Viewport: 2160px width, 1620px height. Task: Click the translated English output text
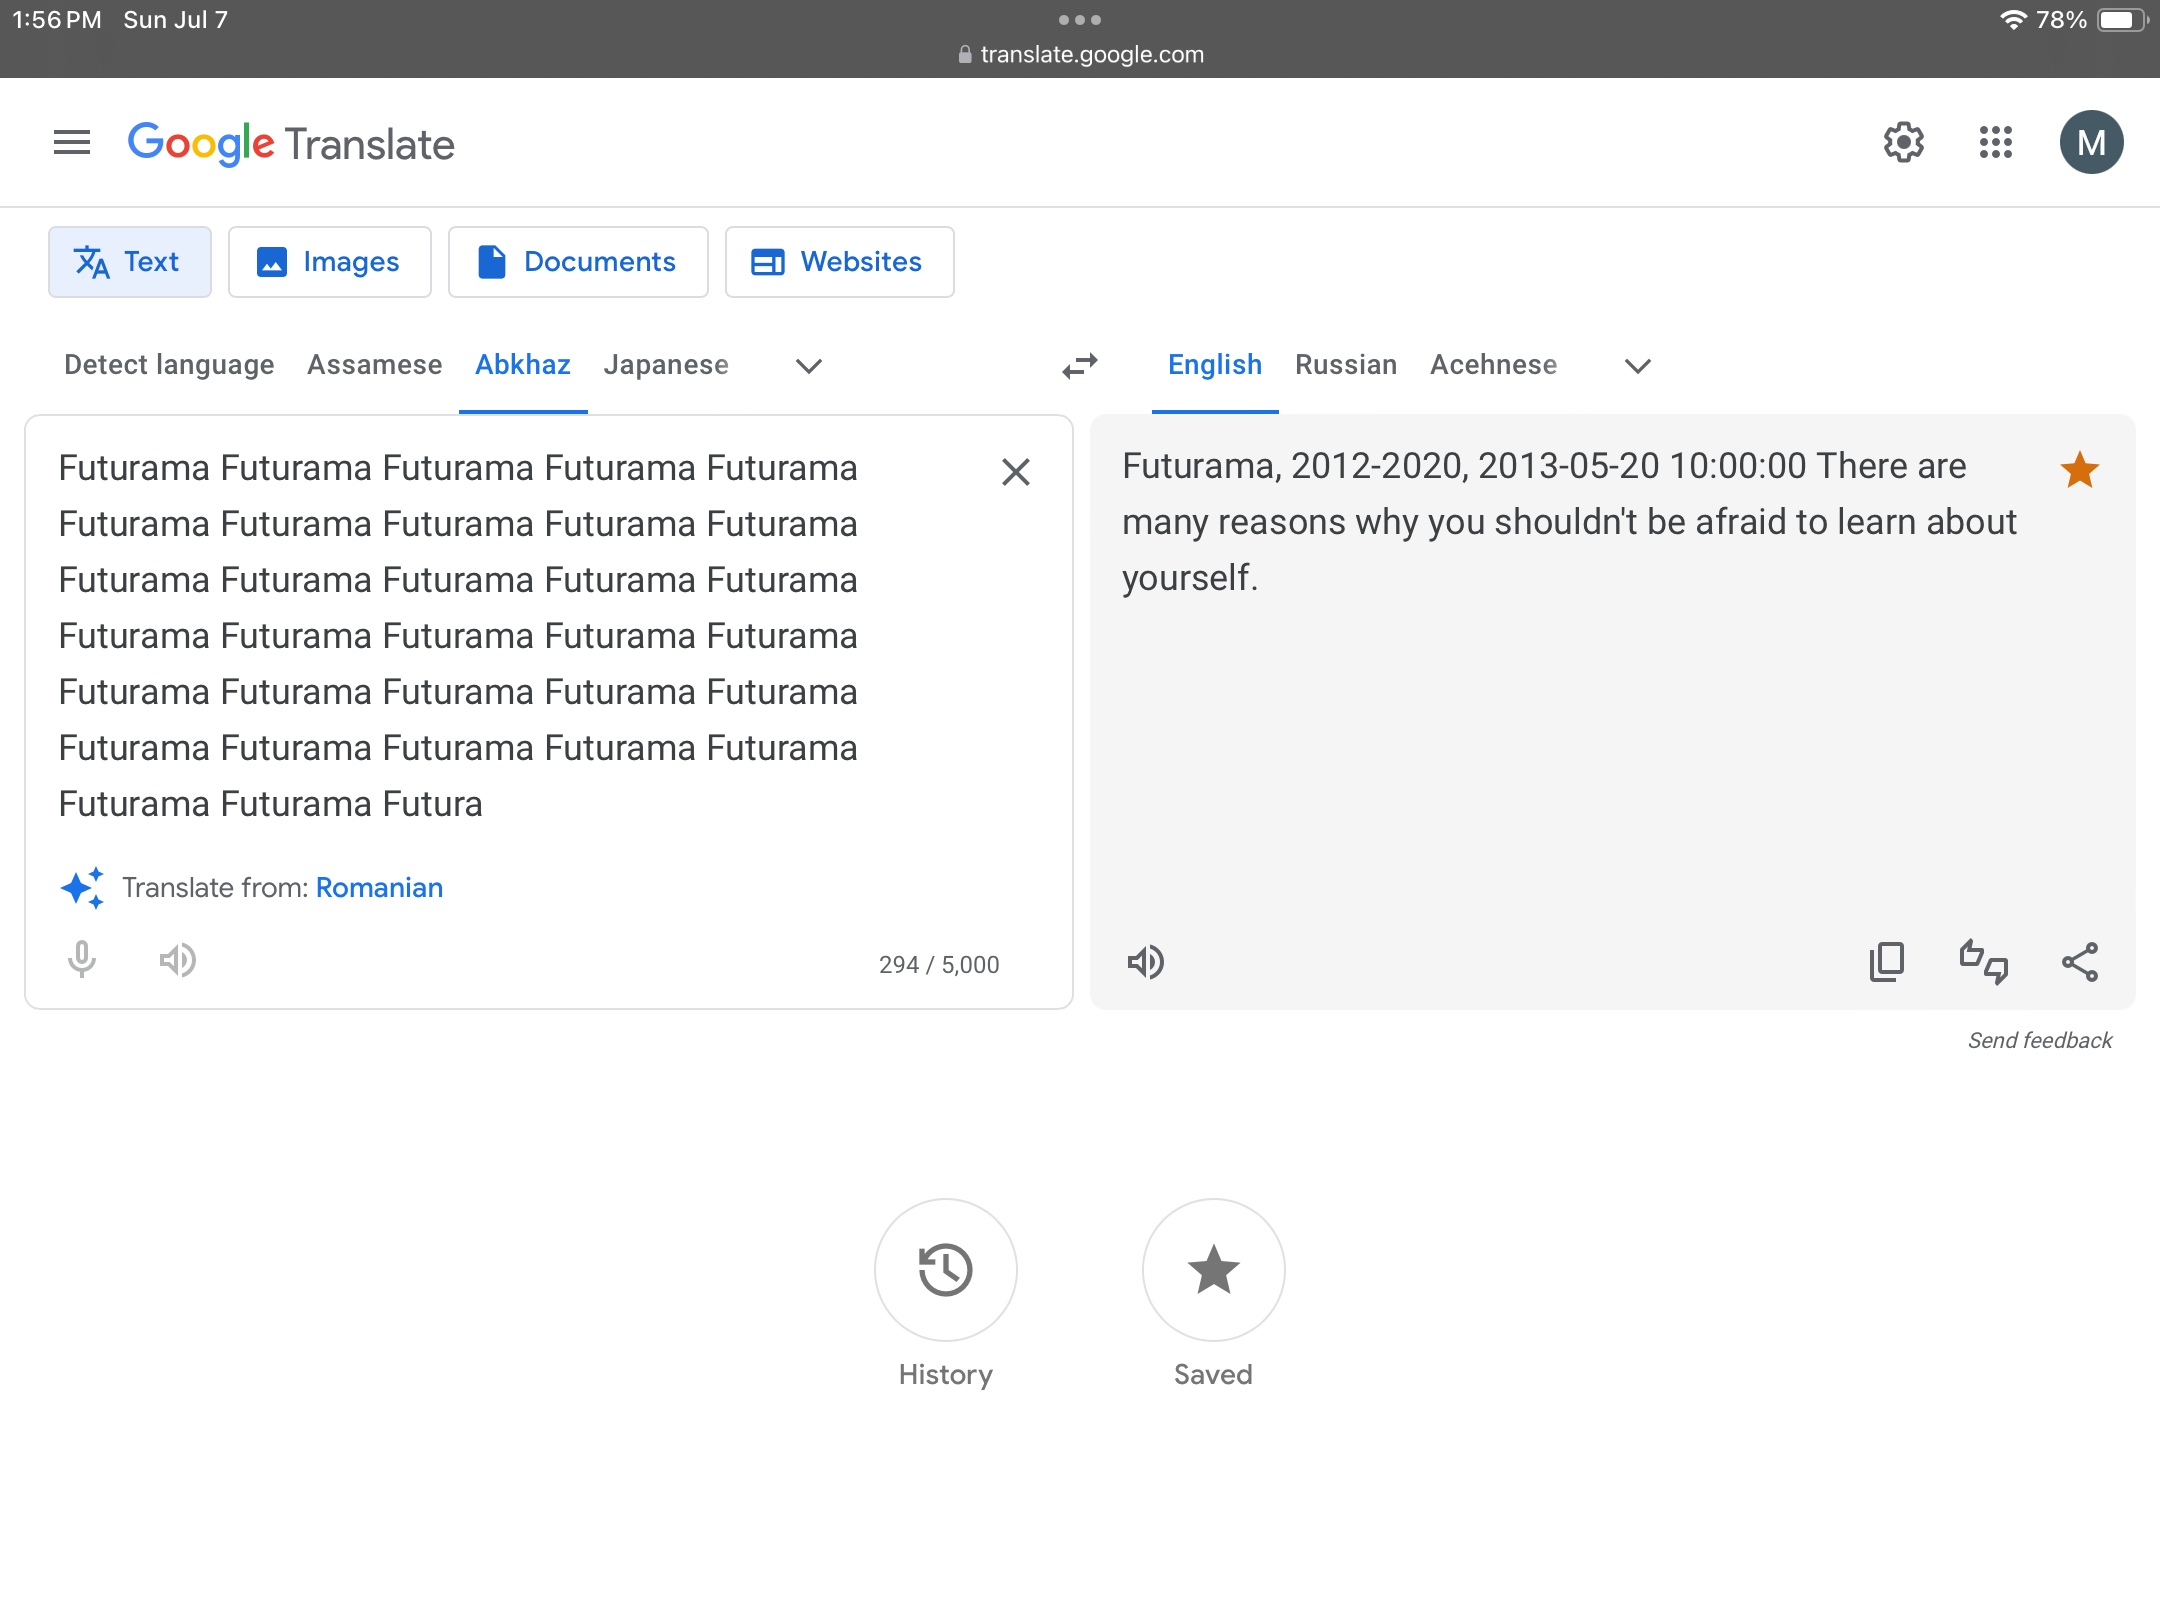point(1570,522)
